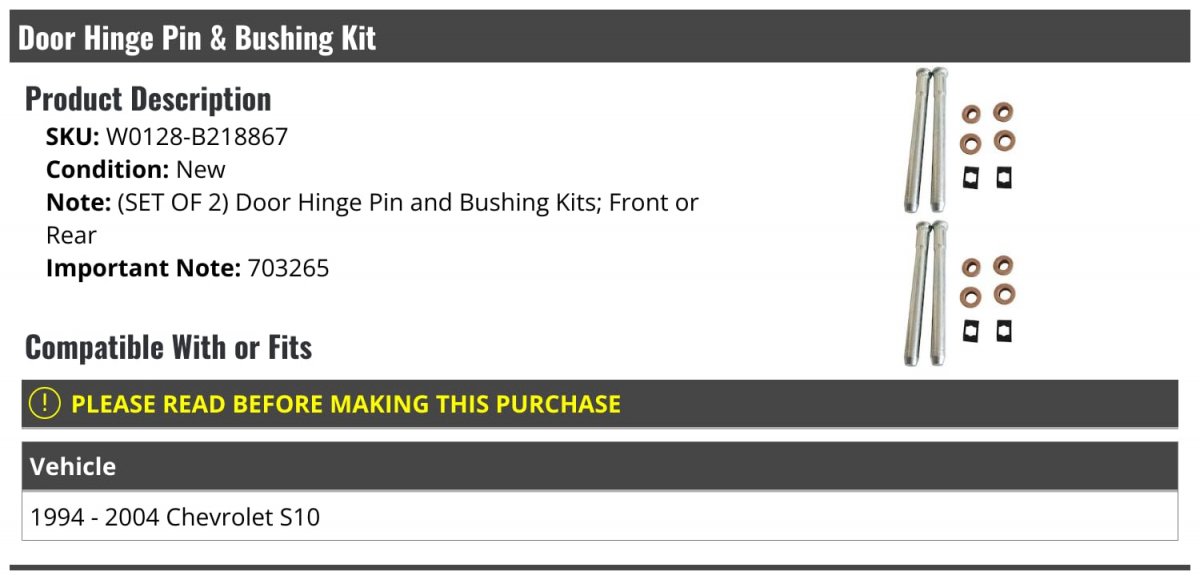Image resolution: width=1200 pixels, height=580 pixels.
Task: Click the right steel pin in lower kit
Action: [938, 294]
